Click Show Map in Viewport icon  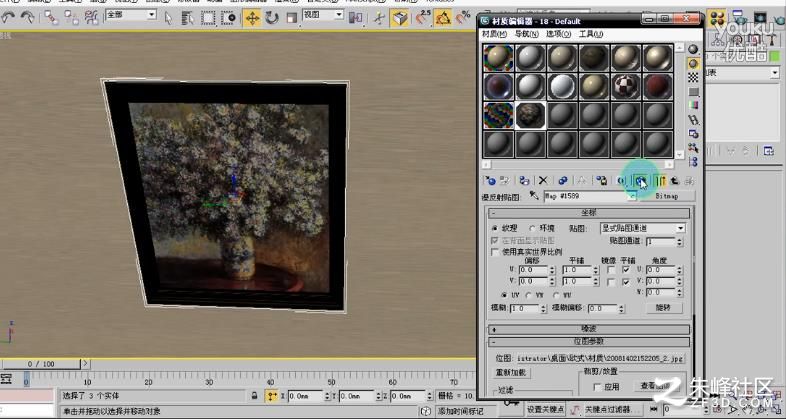coord(641,181)
